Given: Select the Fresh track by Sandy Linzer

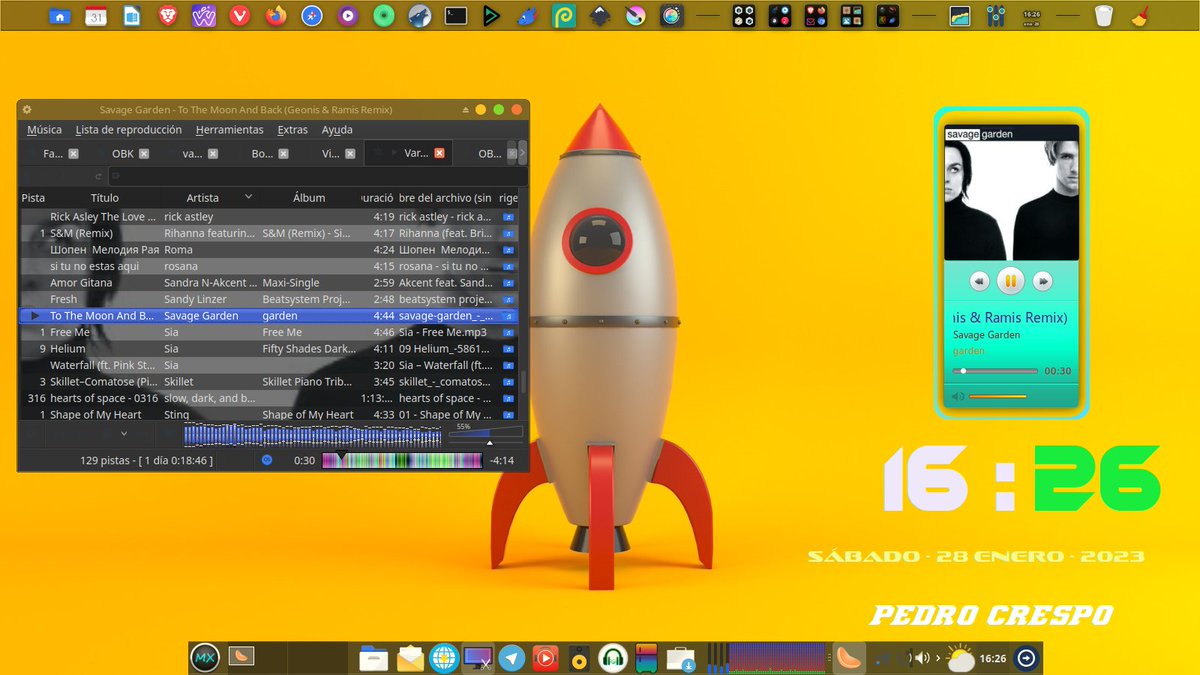Looking at the screenshot, I should [268, 299].
